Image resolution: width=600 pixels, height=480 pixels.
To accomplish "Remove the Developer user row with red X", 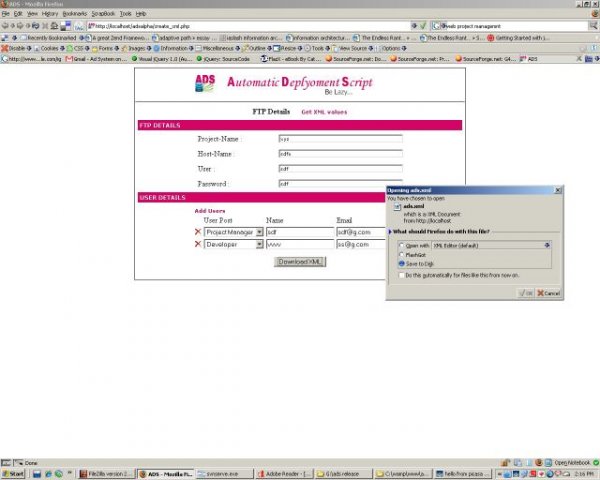I will (197, 243).
